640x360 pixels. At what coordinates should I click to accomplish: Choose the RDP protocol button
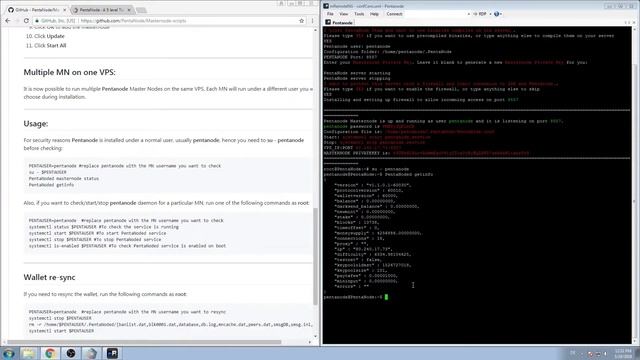pos(480,14)
